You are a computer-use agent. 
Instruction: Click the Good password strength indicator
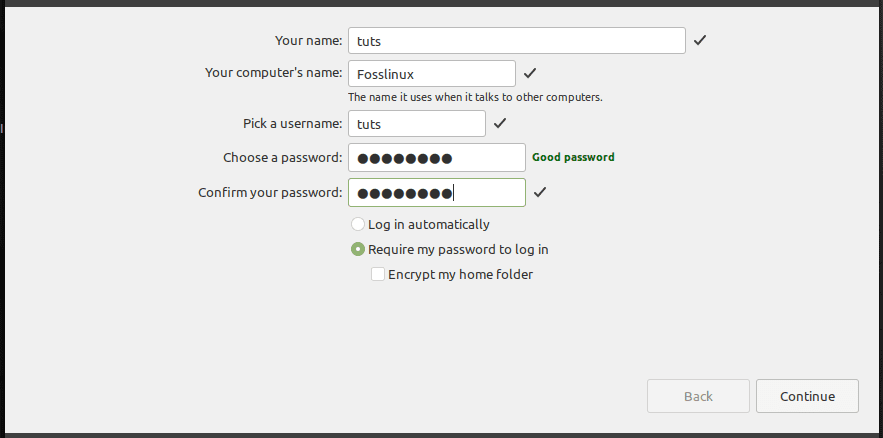click(x=573, y=157)
